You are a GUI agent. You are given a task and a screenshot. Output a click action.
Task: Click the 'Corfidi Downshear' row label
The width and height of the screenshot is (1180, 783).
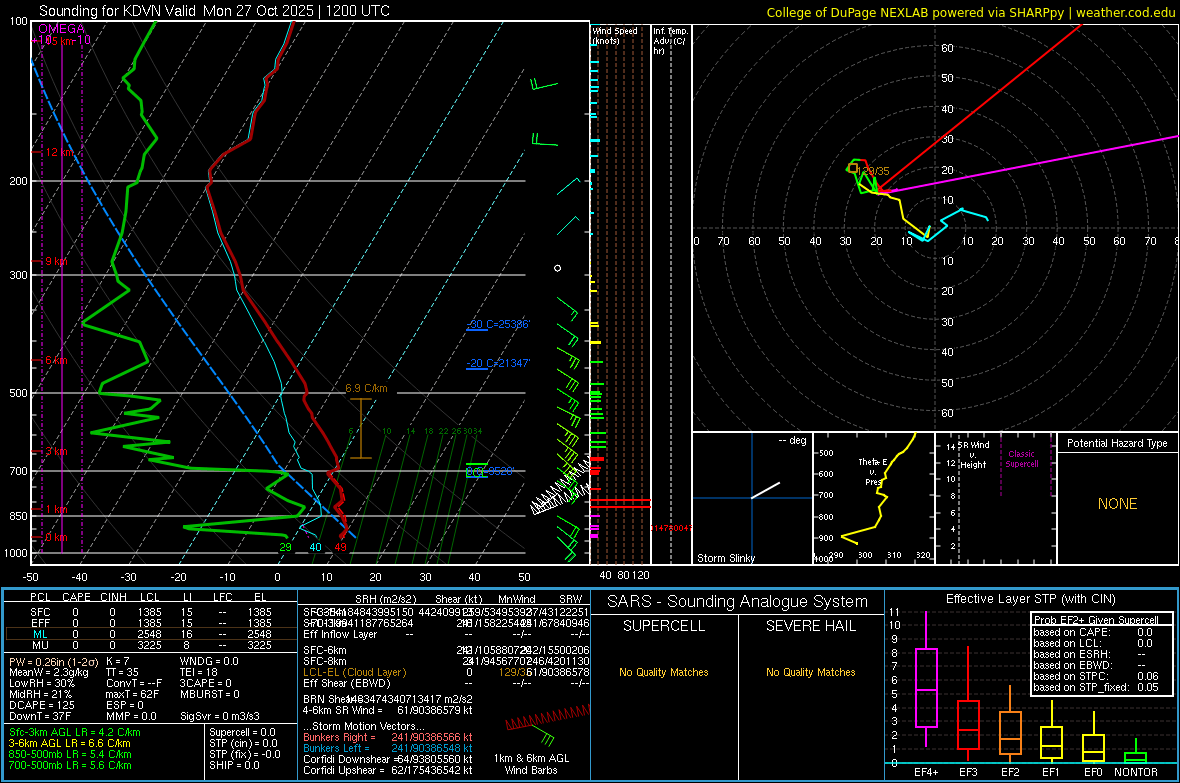point(347,760)
